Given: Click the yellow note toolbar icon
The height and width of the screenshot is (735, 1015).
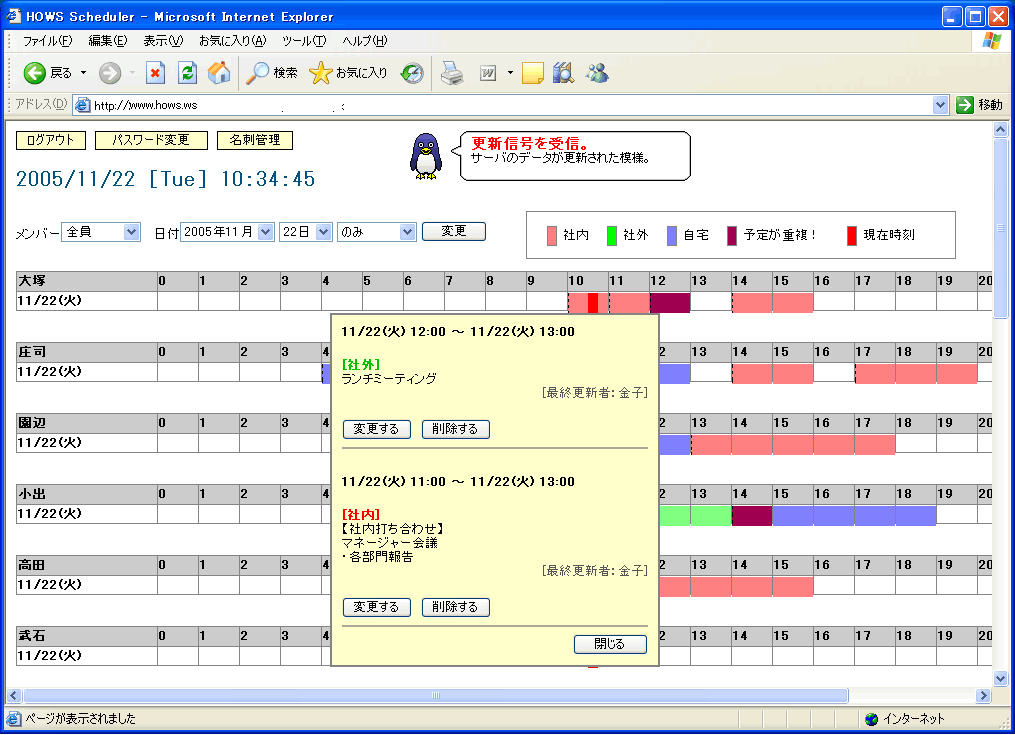Looking at the screenshot, I should pyautogui.click(x=532, y=73).
